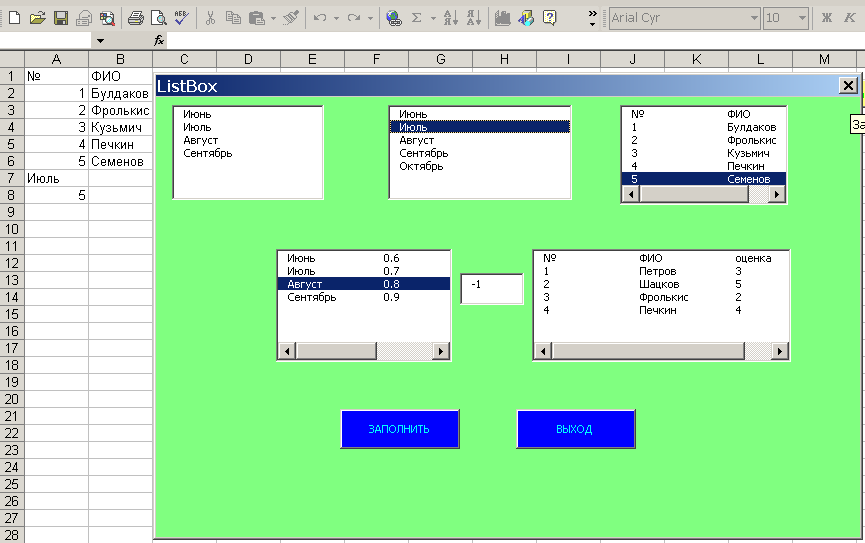Select Июнь 0.6 row in months listbox
The image size is (865, 543).
pos(364,258)
